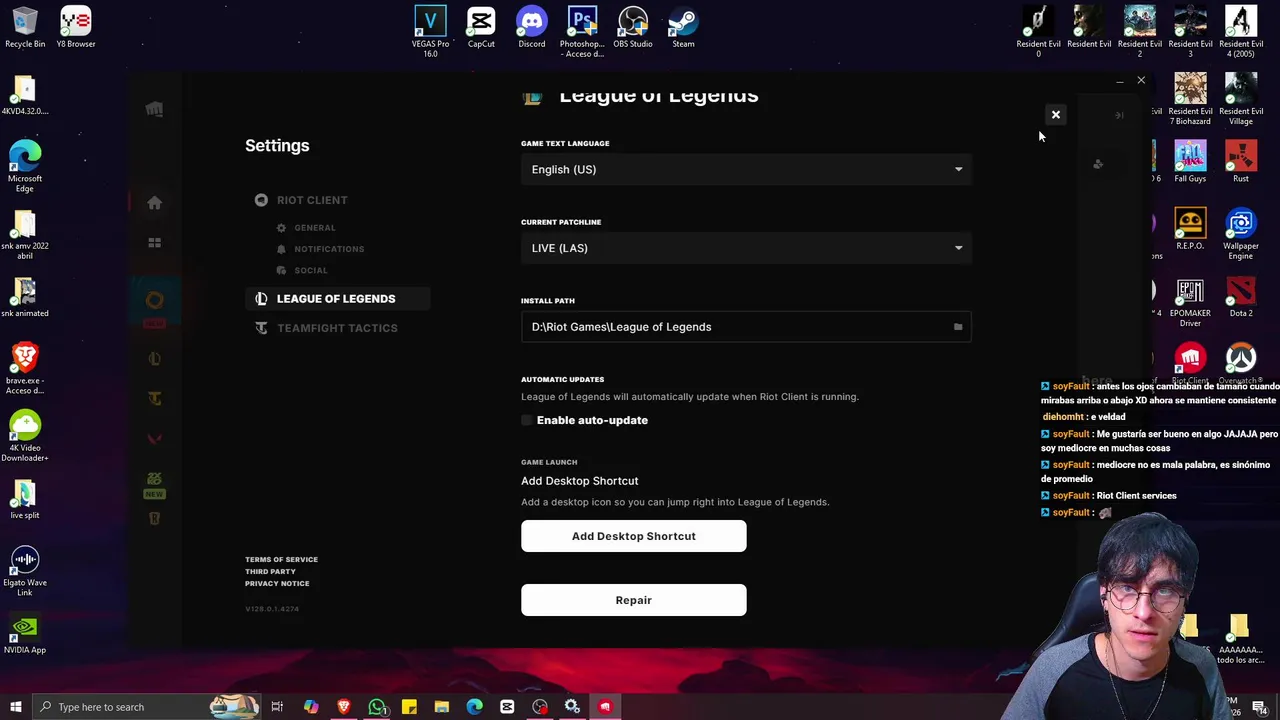Select the Discord desktop icon
This screenshot has height=720, width=1280.
532,28
